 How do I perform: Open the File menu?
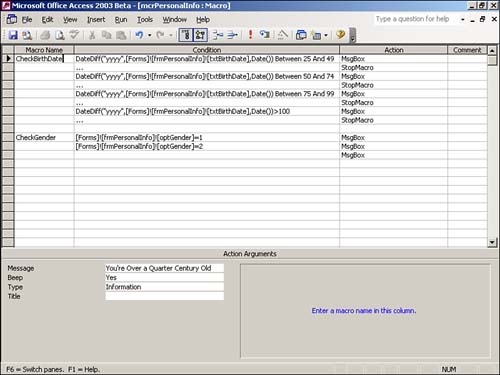[27, 20]
